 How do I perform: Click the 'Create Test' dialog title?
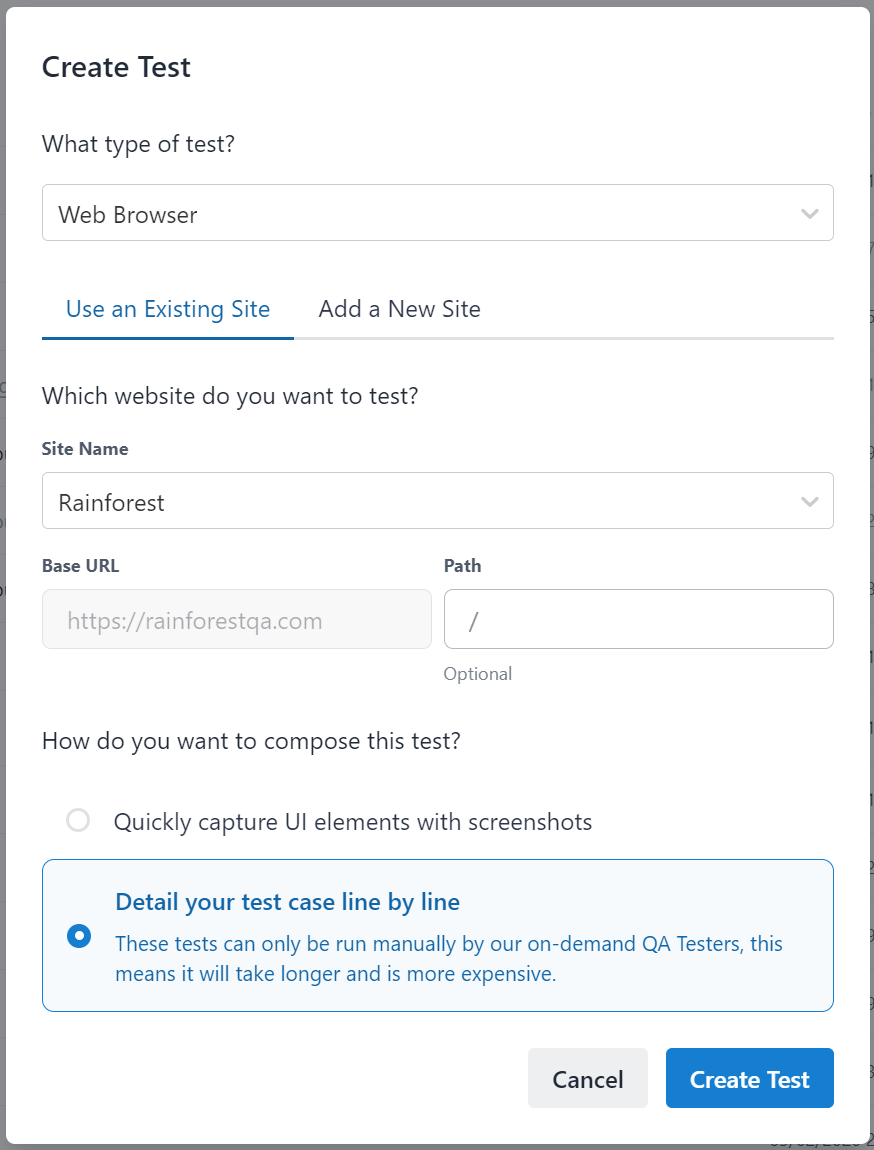(x=116, y=67)
